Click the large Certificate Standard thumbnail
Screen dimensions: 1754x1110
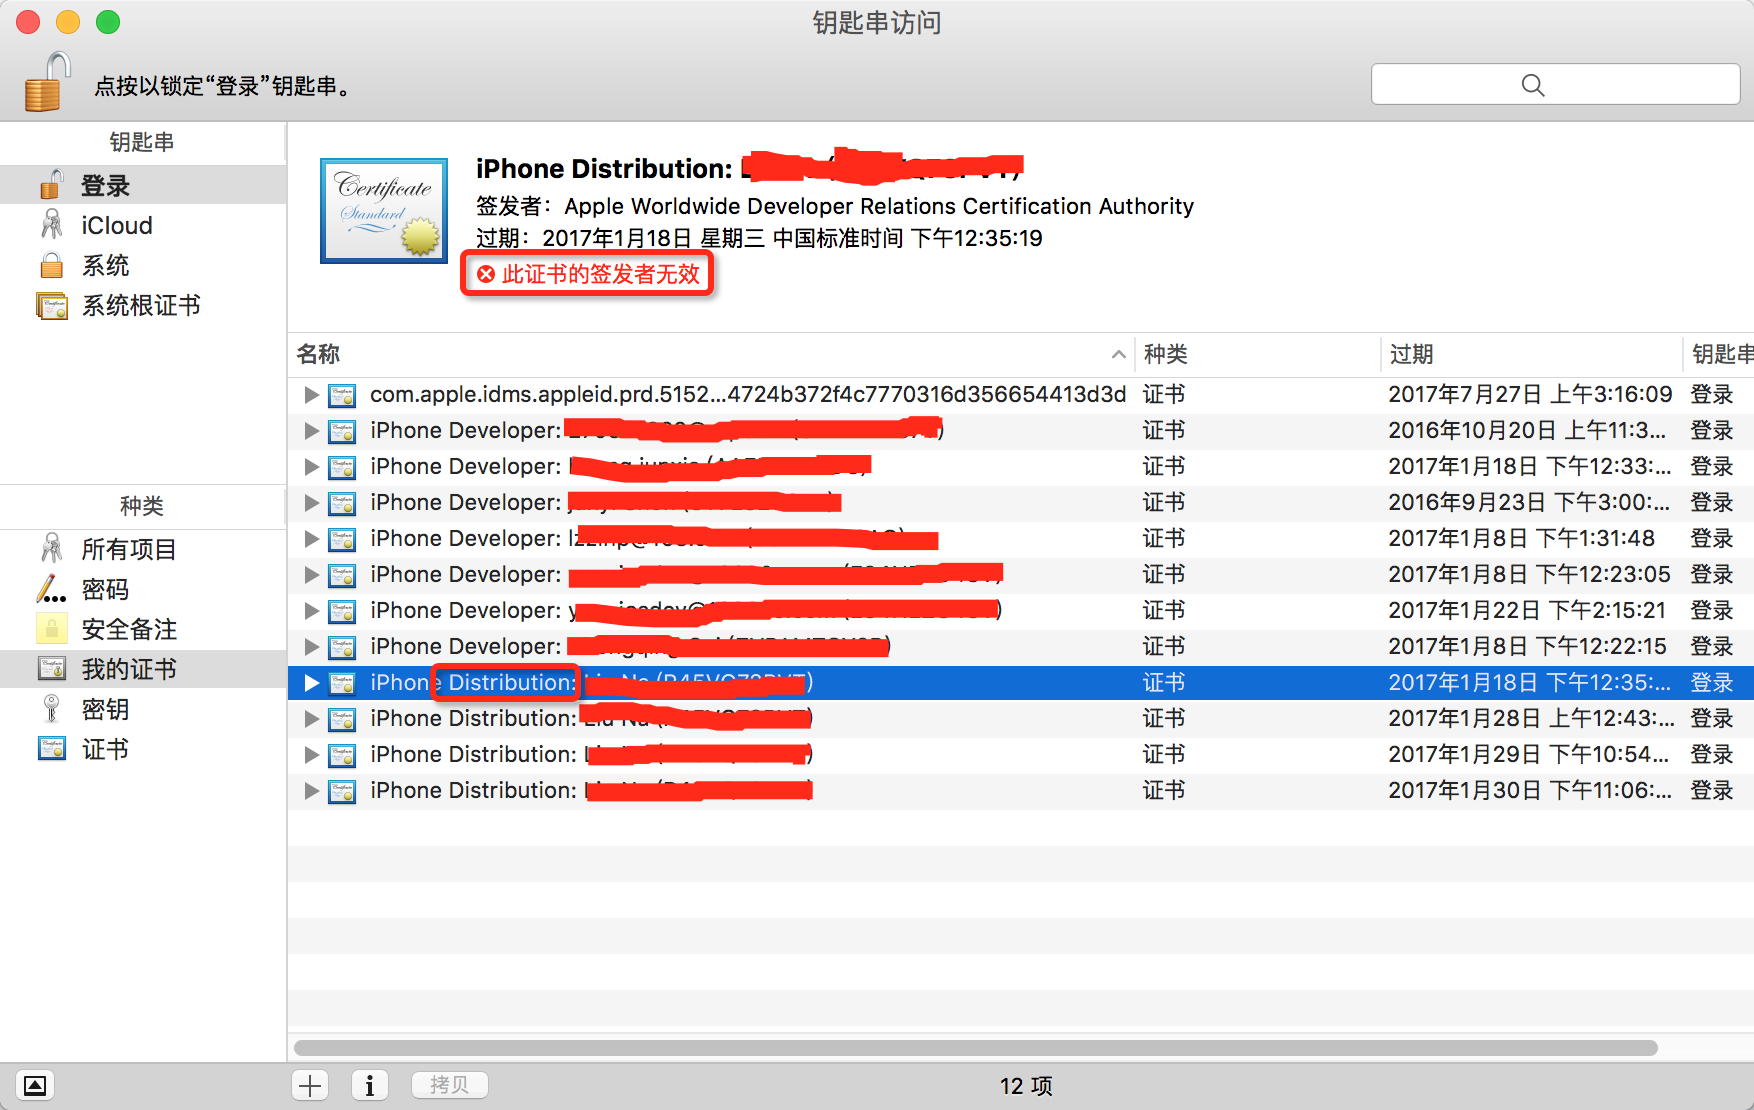click(x=384, y=211)
